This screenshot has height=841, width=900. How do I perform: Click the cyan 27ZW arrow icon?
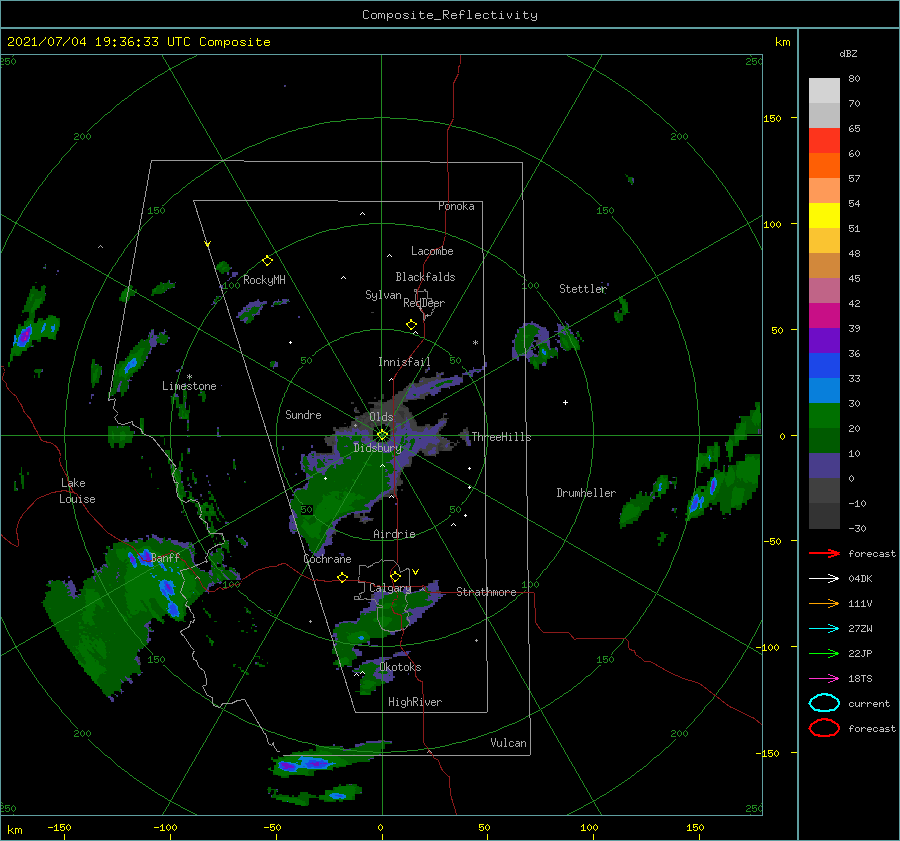[824, 629]
